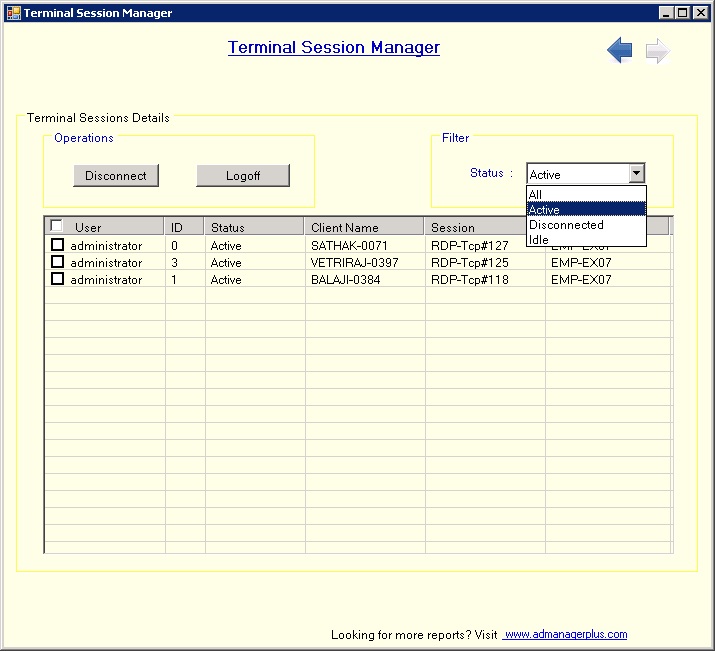This screenshot has width=715, height=651.
Task: Click EMP-EX07 in the RDP-Tcp#125 row
Action: [x=581, y=263]
